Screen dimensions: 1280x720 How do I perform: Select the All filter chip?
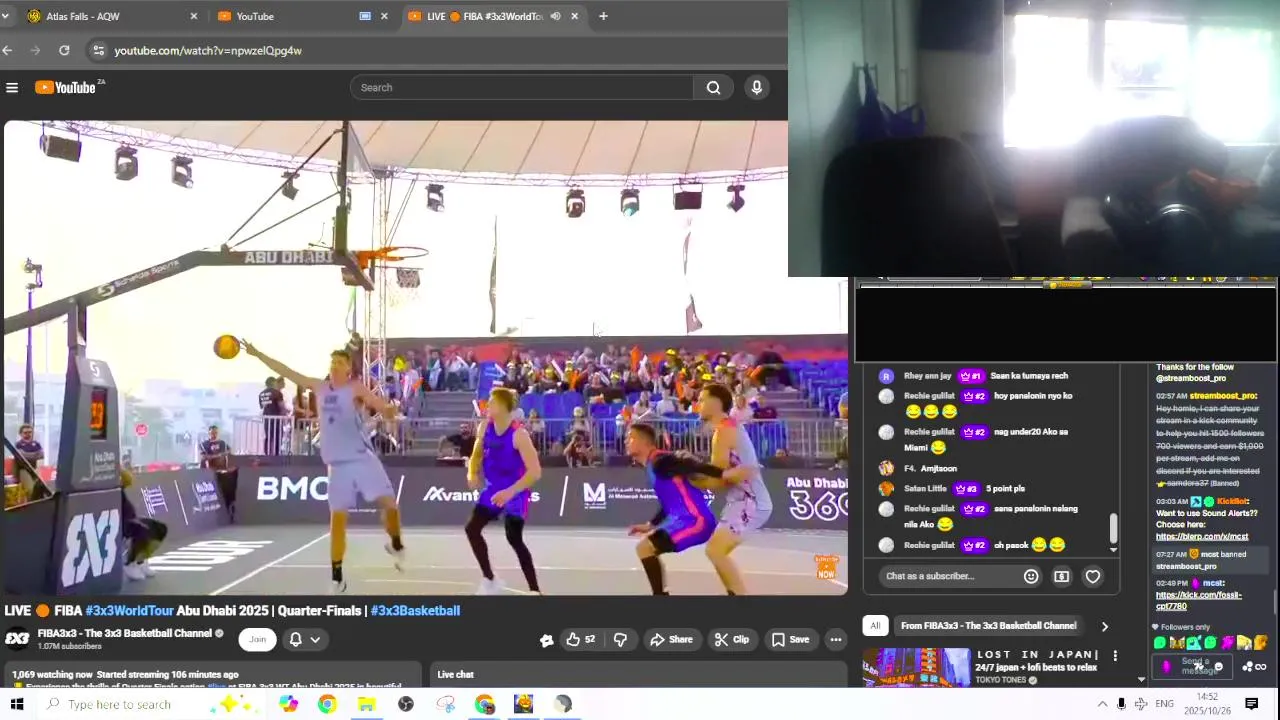(x=875, y=626)
